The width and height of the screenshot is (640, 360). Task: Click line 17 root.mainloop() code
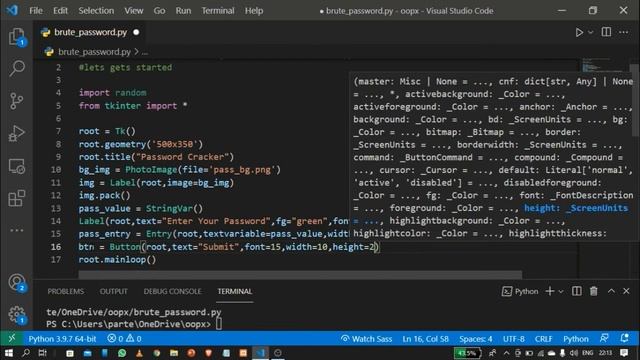tap(117, 260)
